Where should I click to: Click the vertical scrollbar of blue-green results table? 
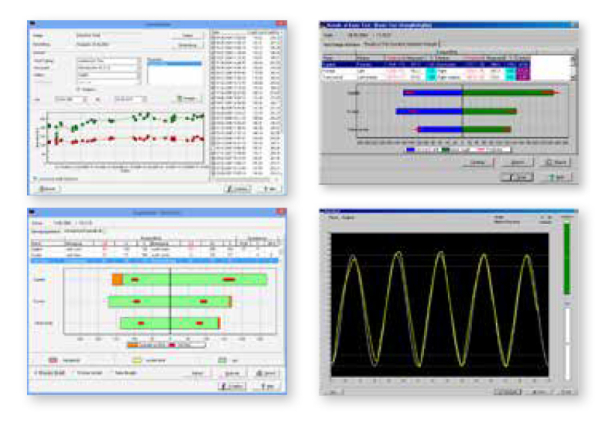573,68
